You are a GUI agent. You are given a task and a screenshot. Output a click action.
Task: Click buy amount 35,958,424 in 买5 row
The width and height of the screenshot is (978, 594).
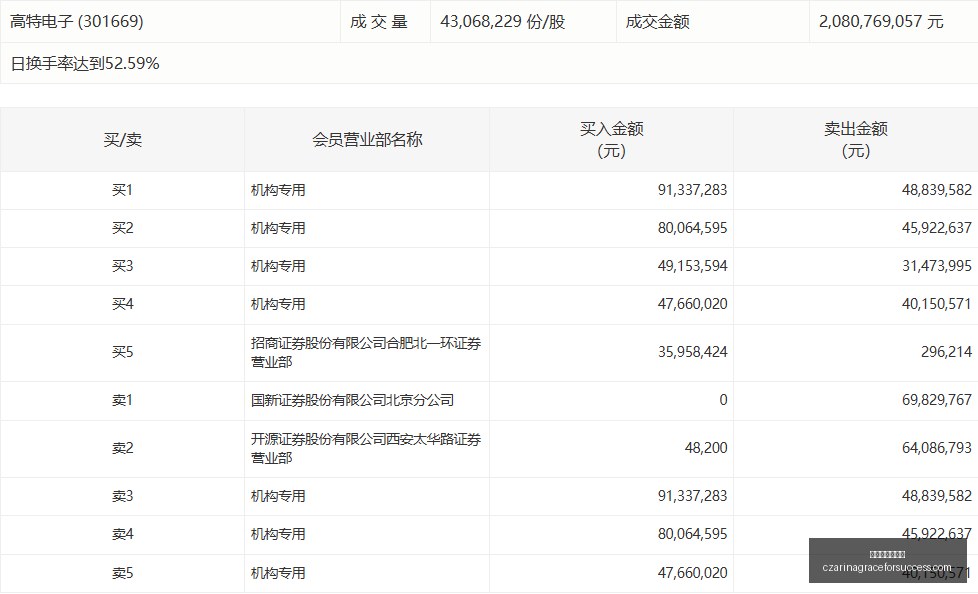click(692, 352)
